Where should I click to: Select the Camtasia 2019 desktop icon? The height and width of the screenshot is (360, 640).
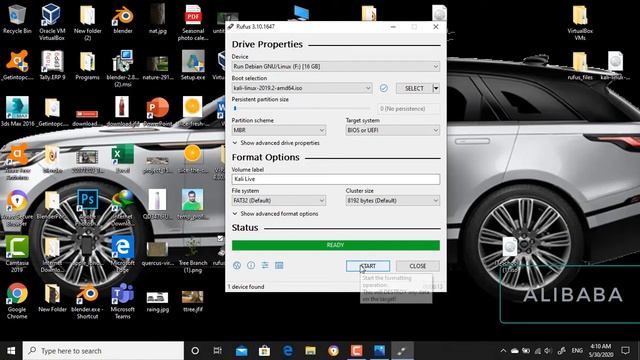point(17,254)
